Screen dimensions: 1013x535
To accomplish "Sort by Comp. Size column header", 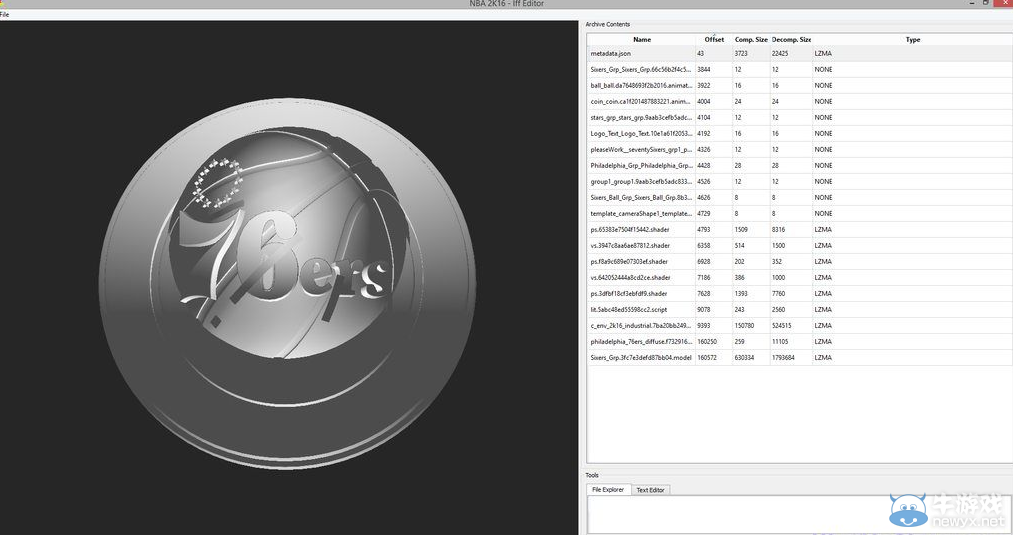I will [751, 39].
